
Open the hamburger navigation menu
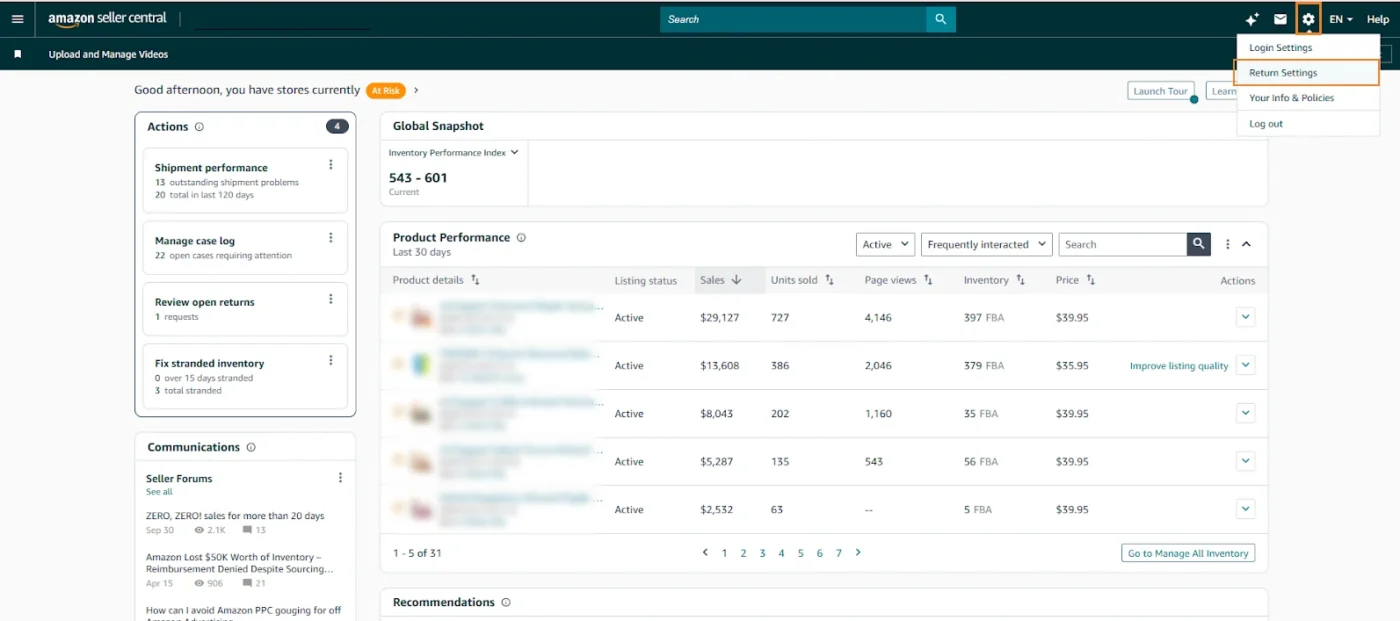click(x=17, y=19)
